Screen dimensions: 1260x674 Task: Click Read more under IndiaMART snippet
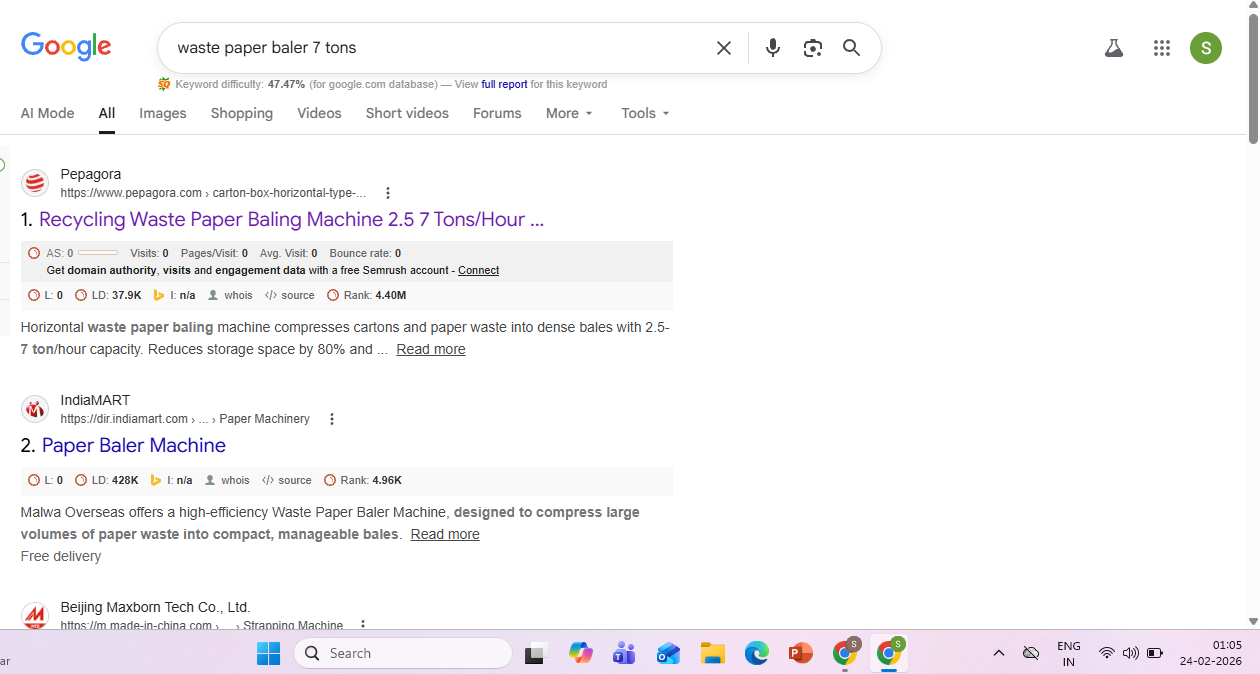[445, 534]
